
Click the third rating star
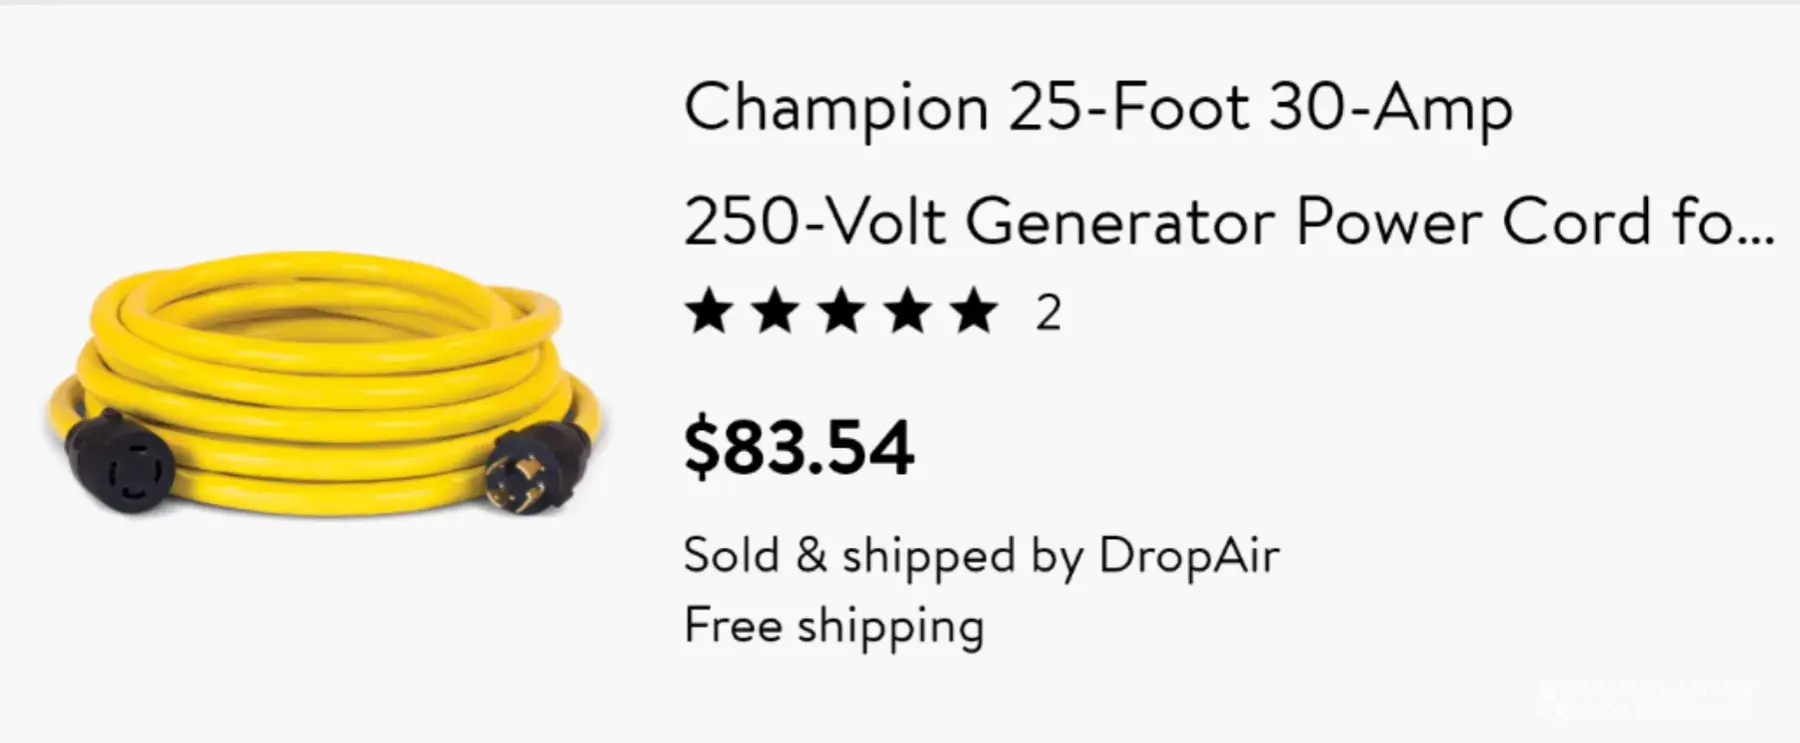[x=842, y=312]
